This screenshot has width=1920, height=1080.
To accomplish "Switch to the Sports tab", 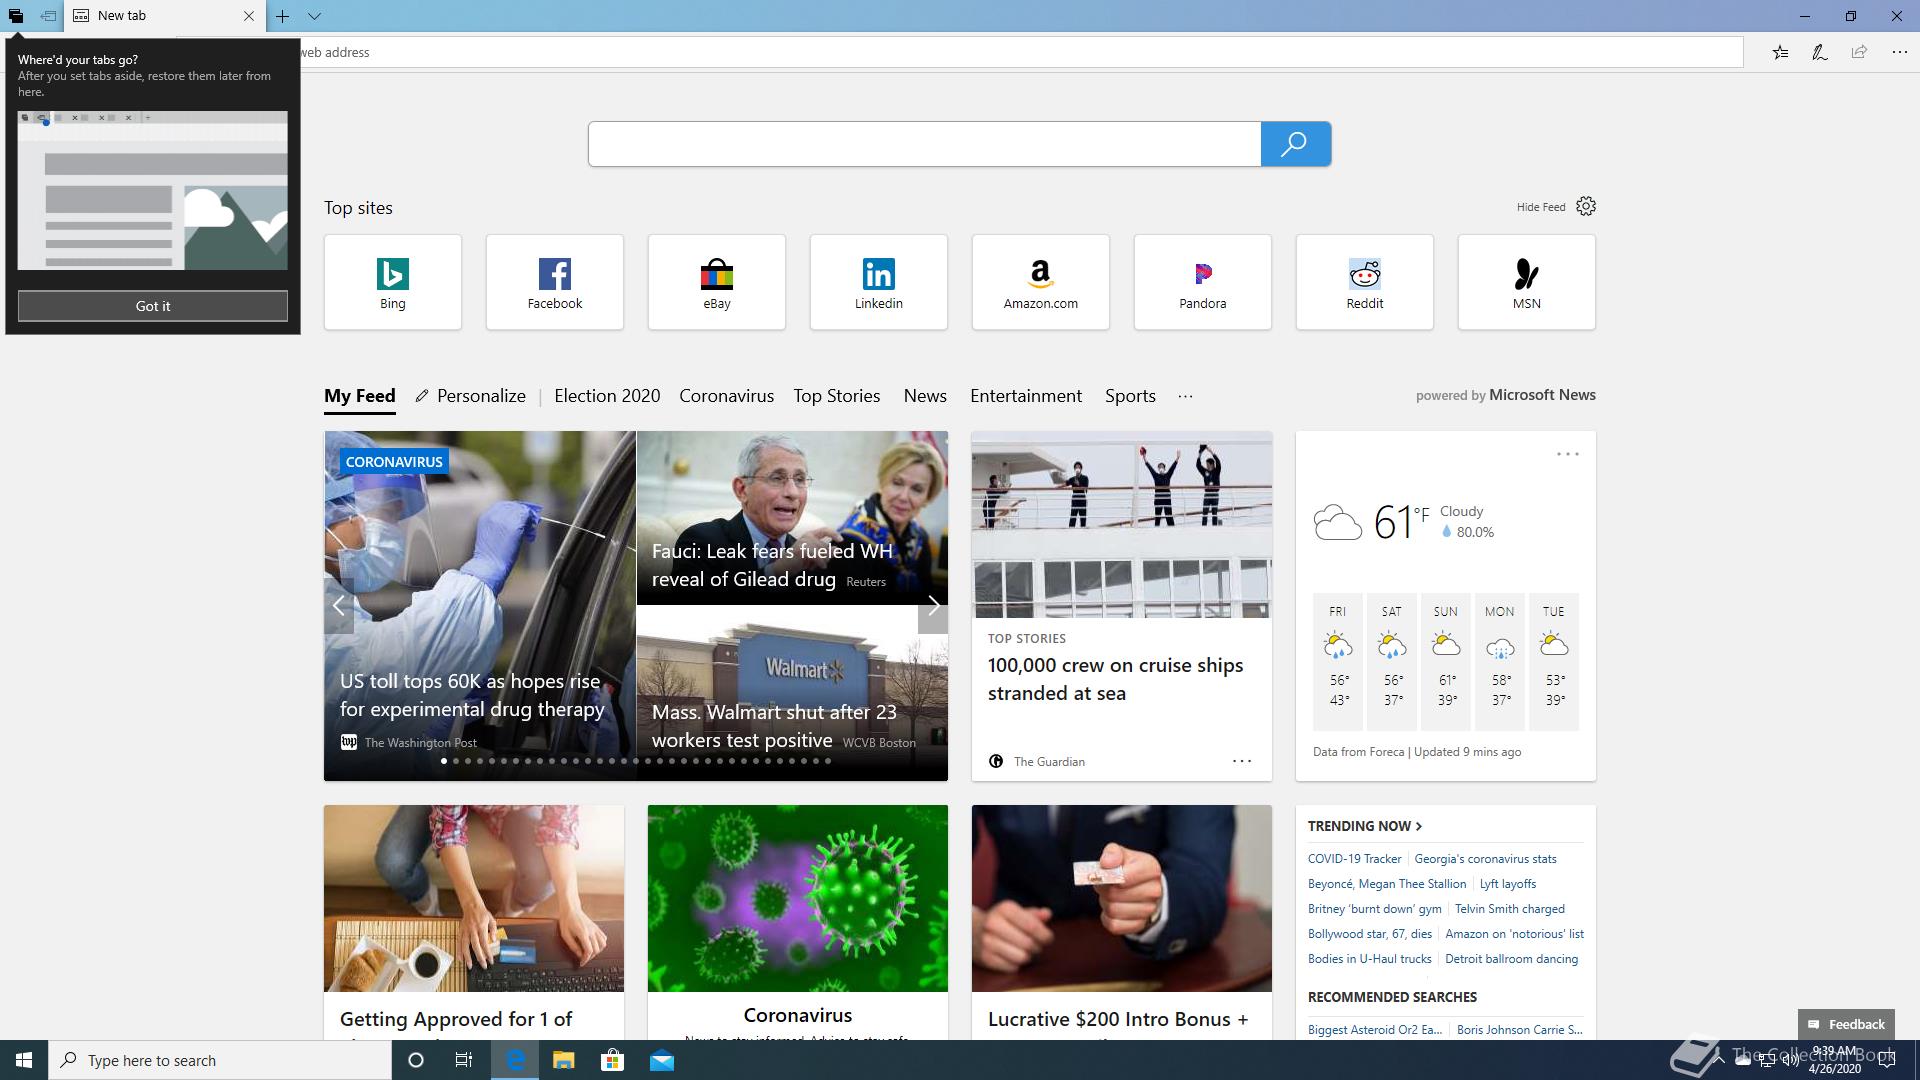I will coord(1130,396).
